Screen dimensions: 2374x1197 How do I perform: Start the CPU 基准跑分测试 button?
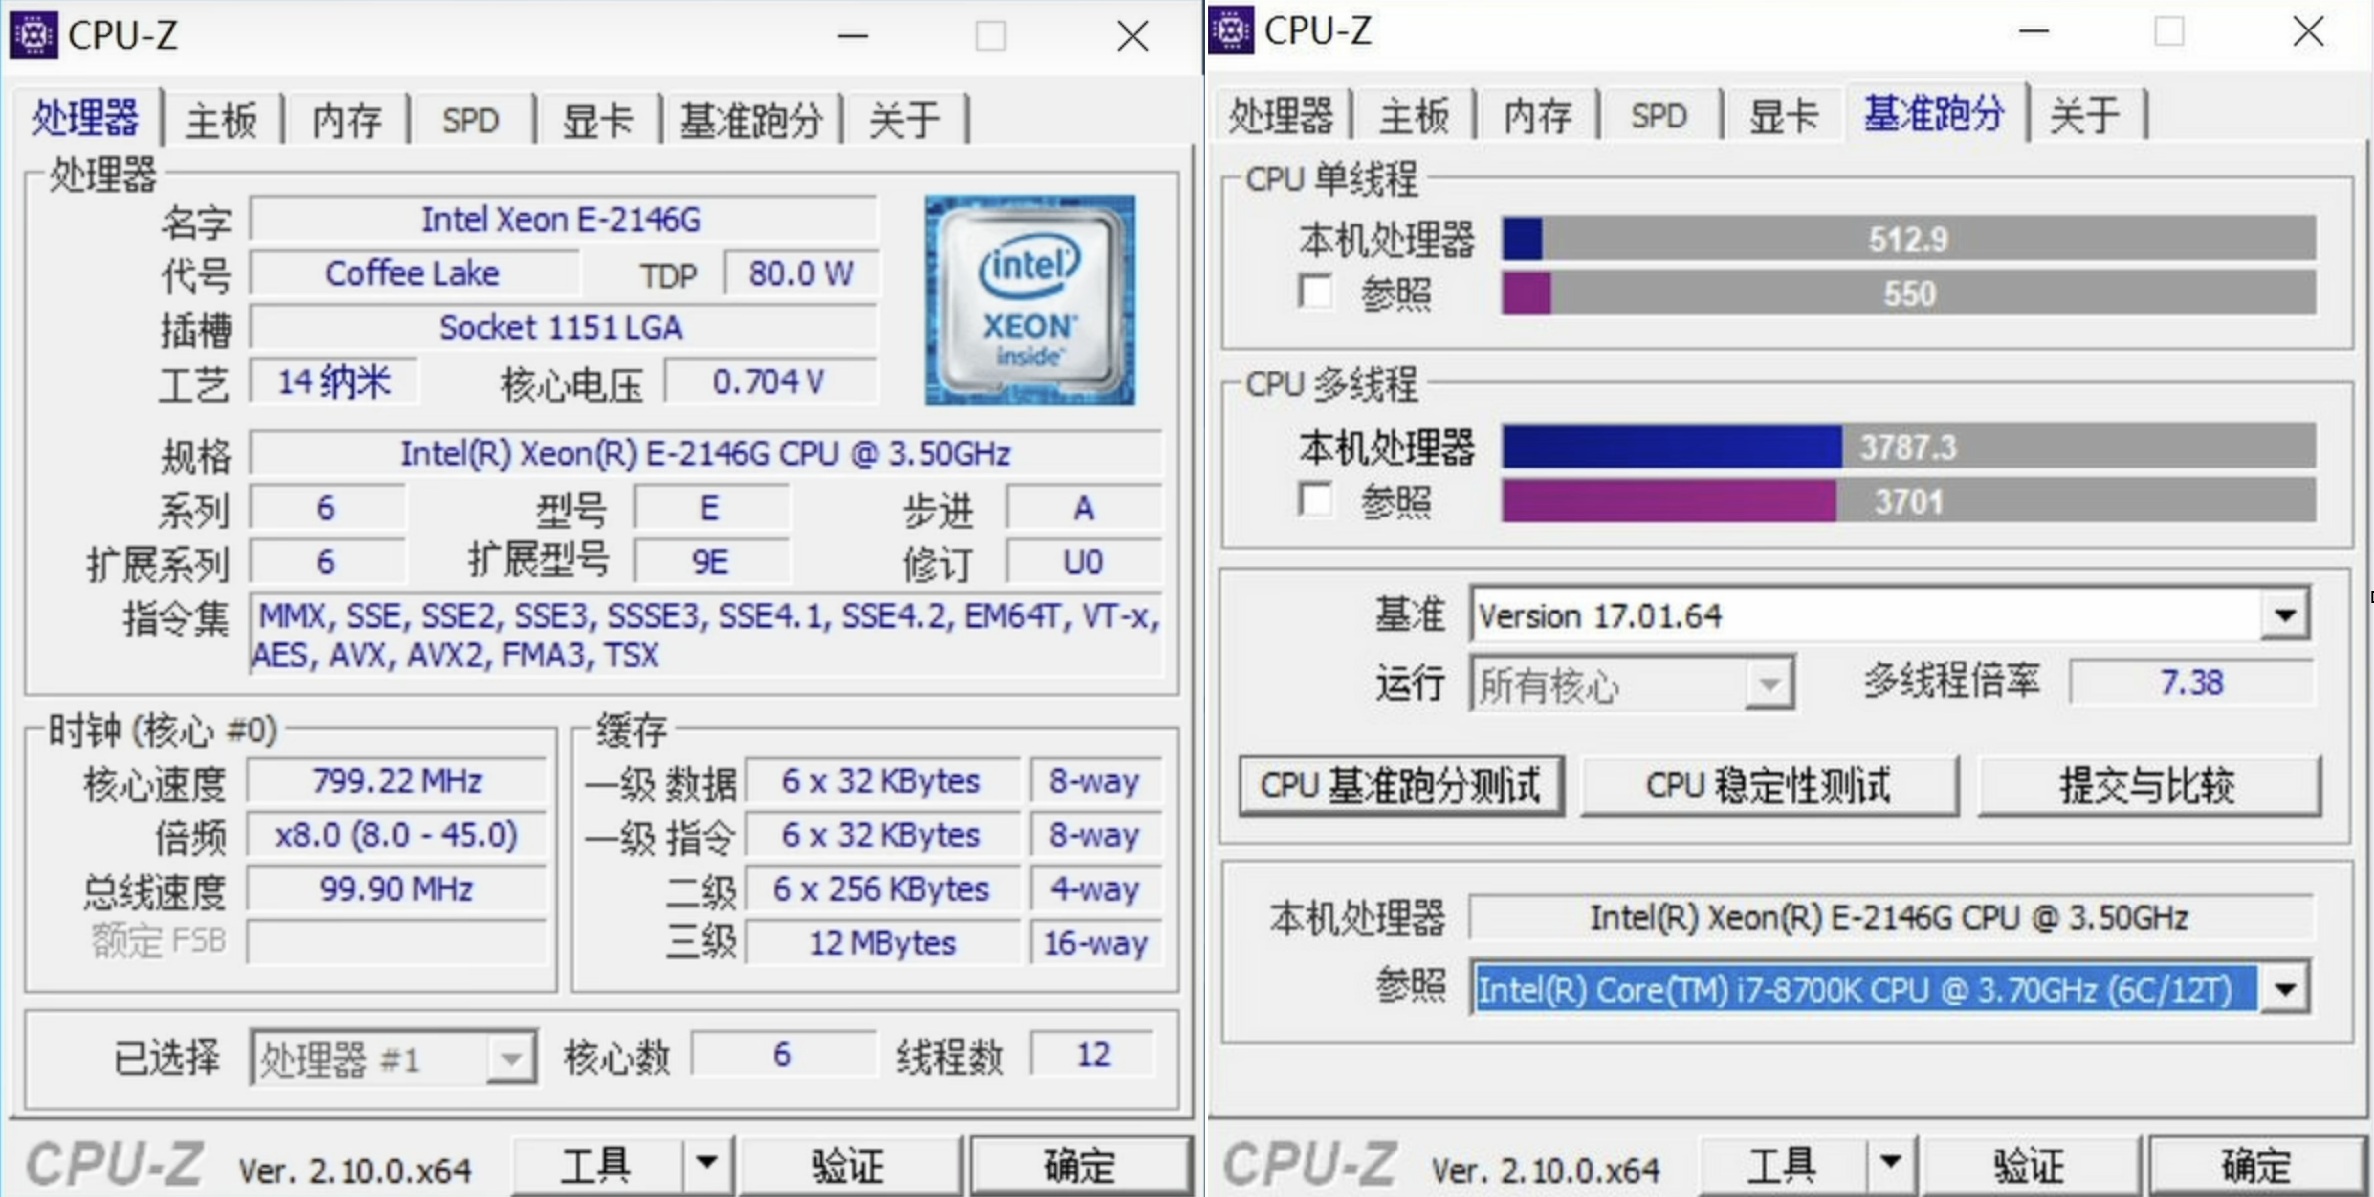pyautogui.click(x=1401, y=786)
